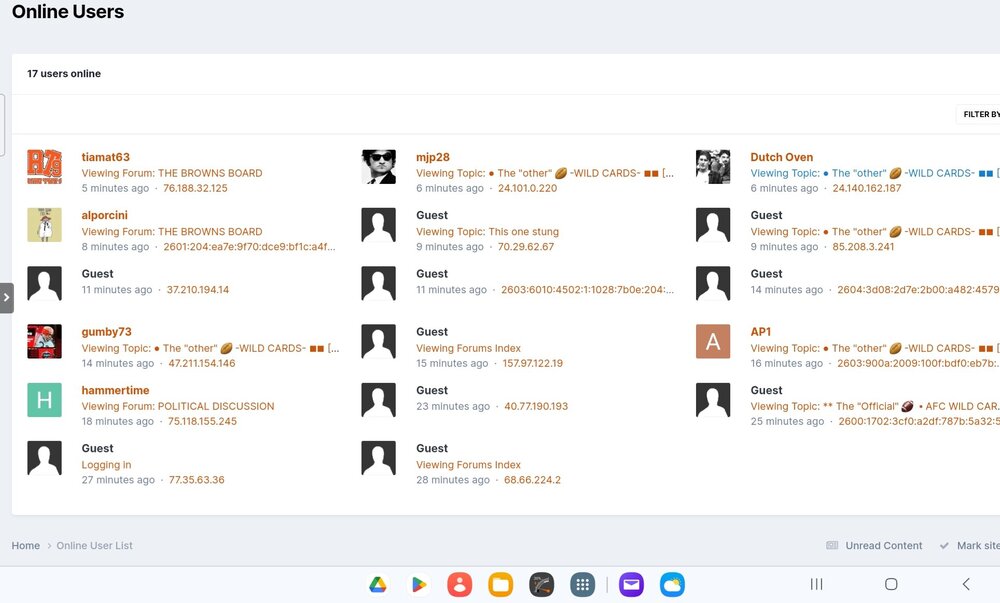
Task: Open the app drawer grid icon
Action: click(x=582, y=584)
